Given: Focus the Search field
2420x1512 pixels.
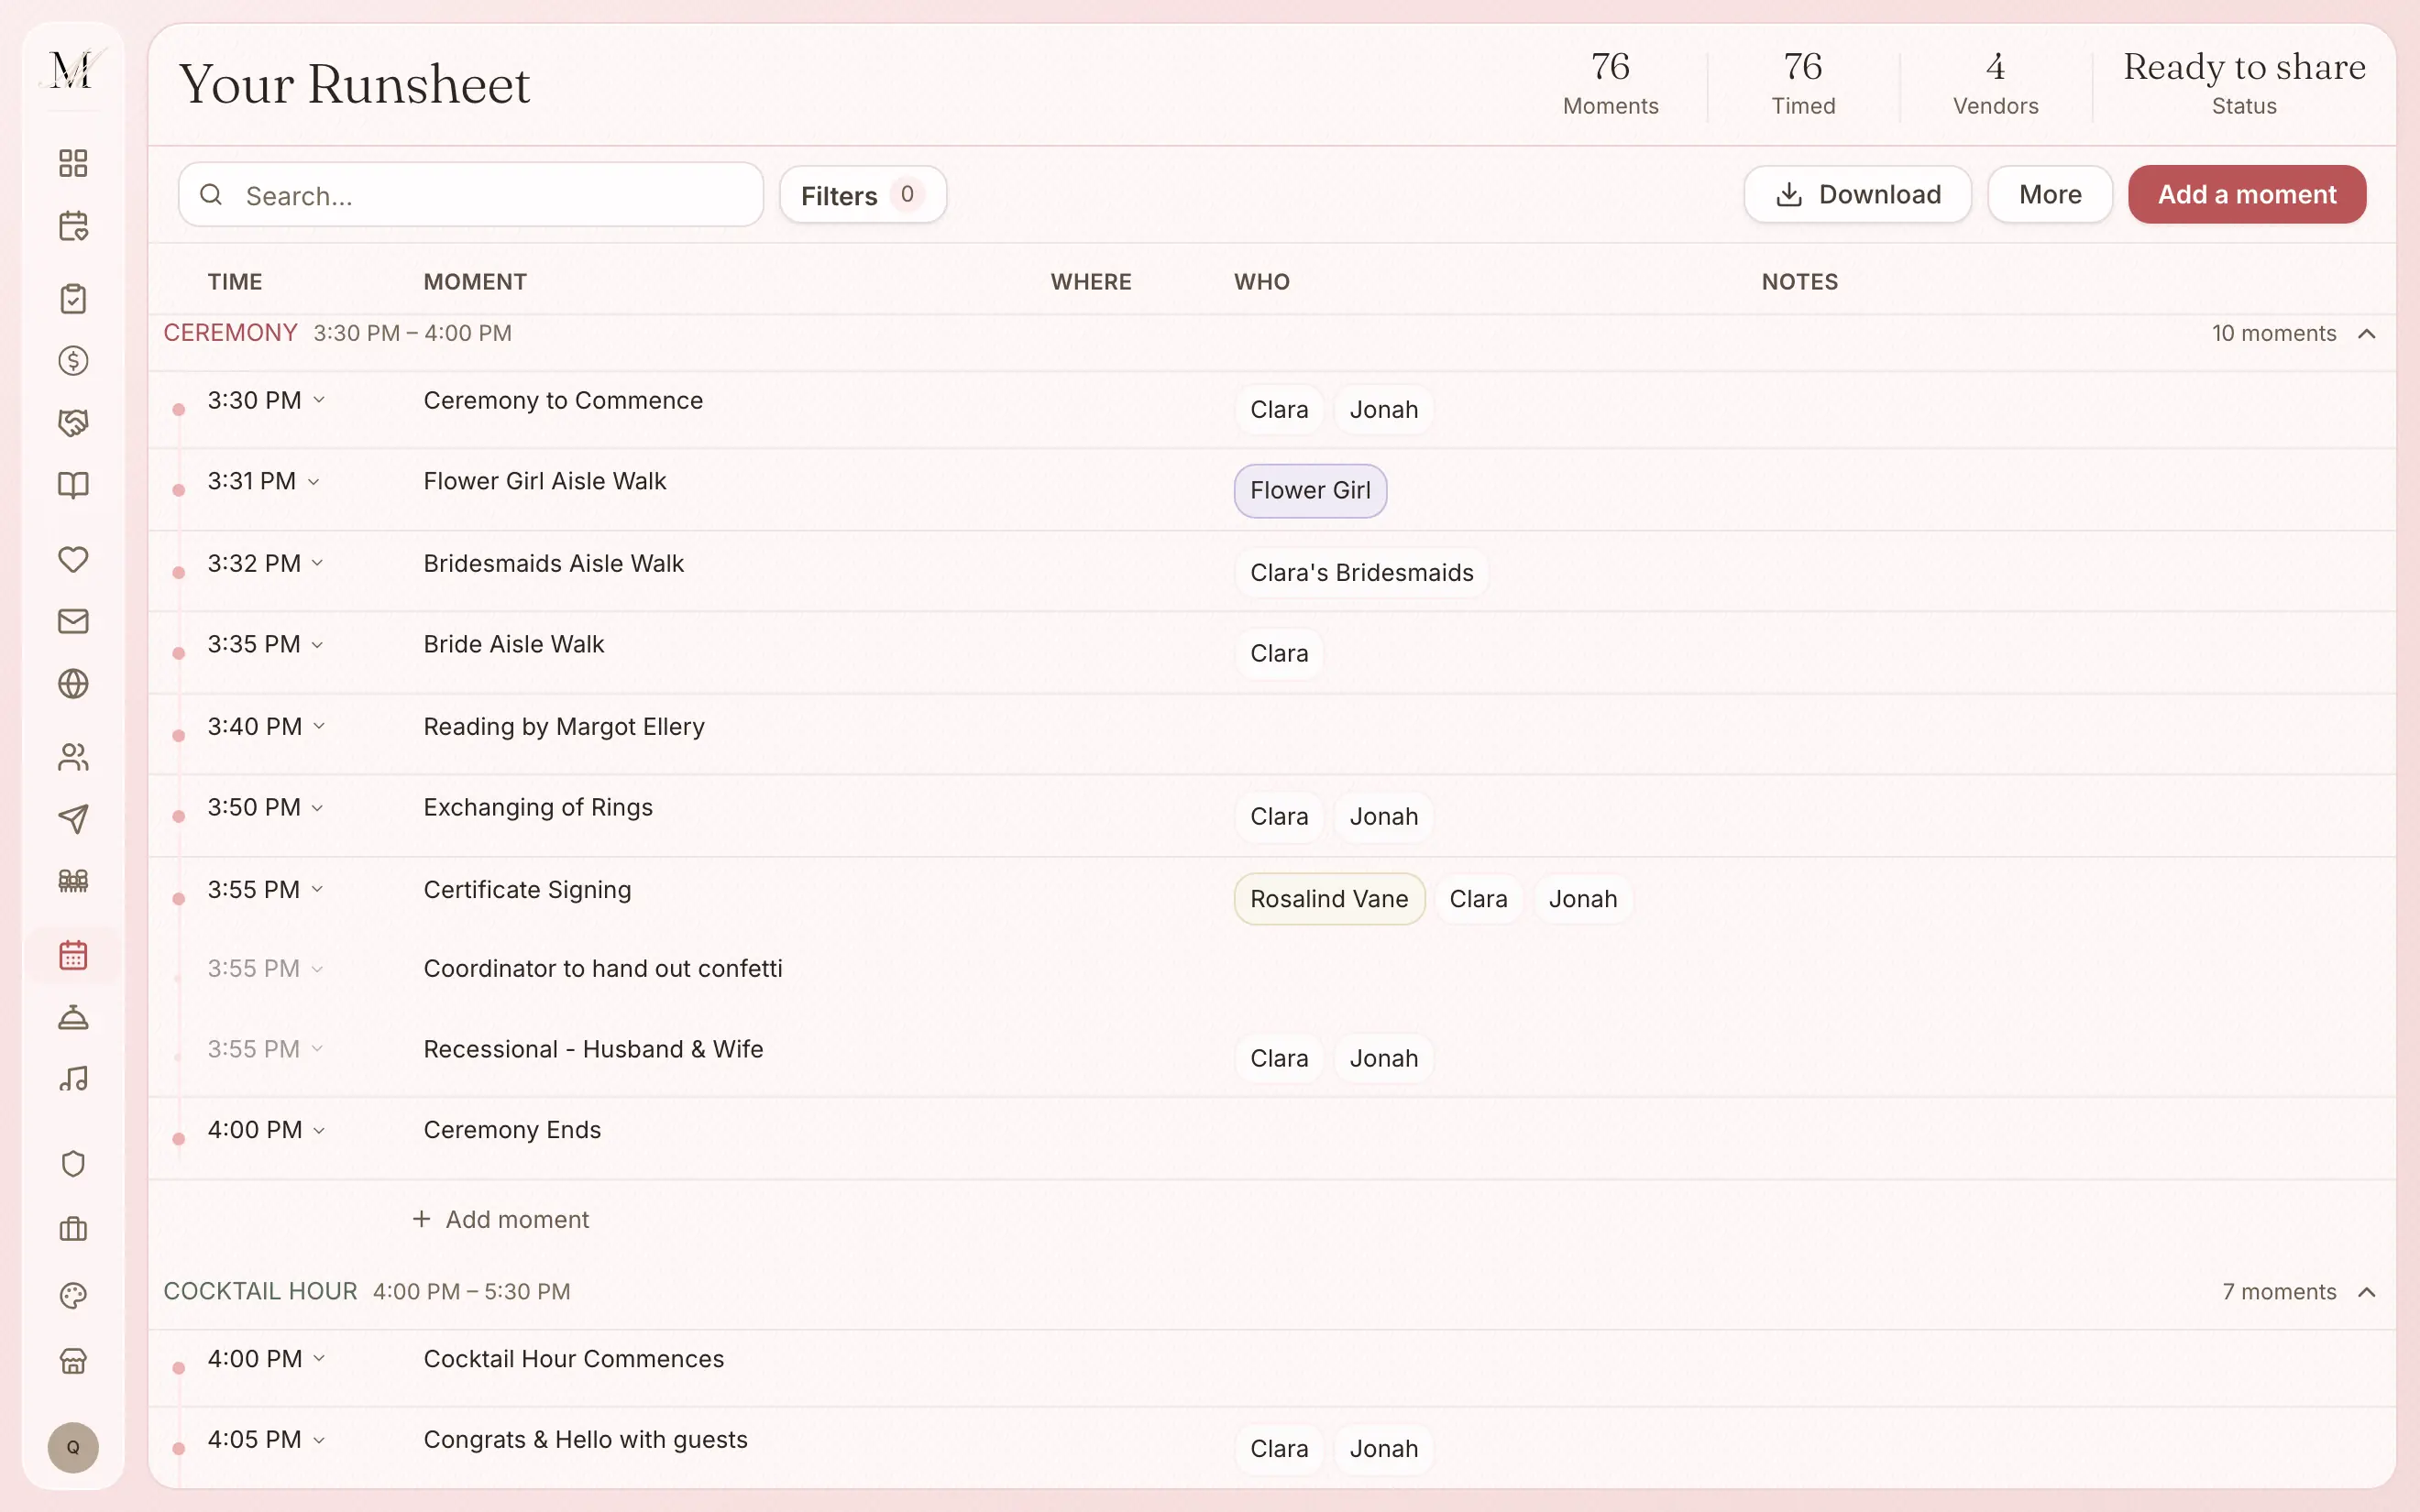Looking at the screenshot, I should [471, 195].
